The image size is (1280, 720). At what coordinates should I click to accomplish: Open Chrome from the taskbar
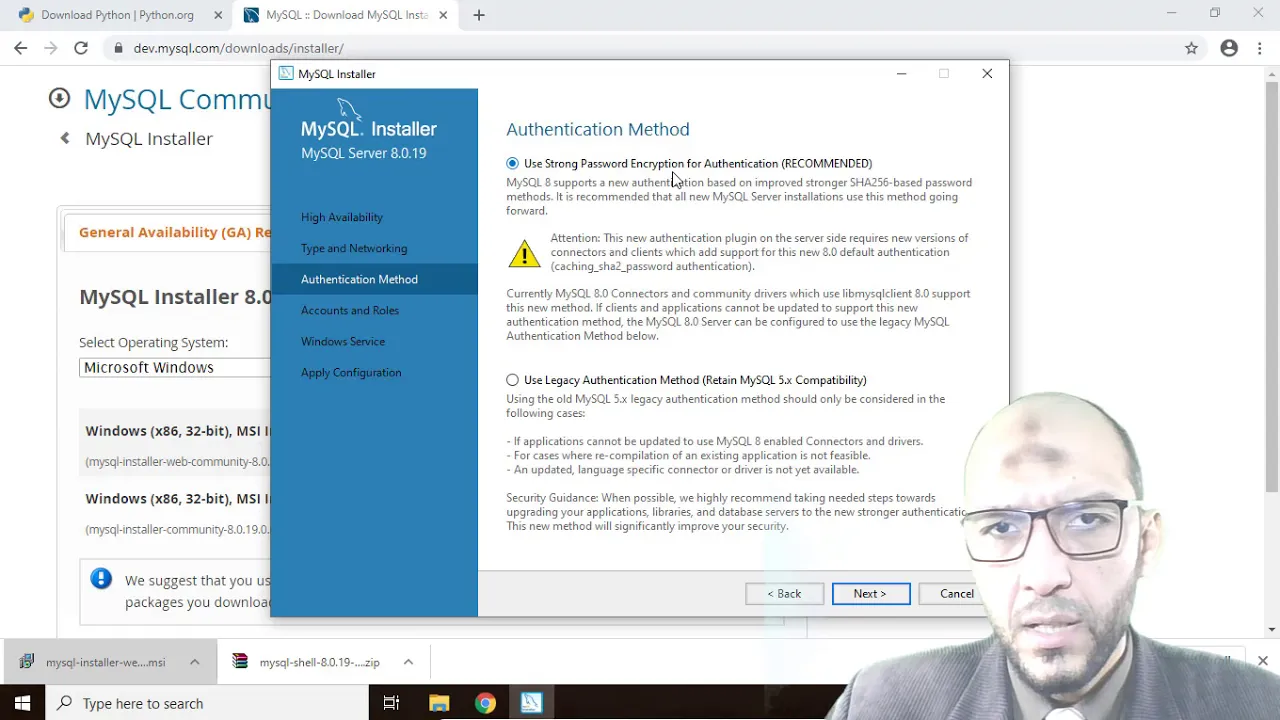(485, 703)
